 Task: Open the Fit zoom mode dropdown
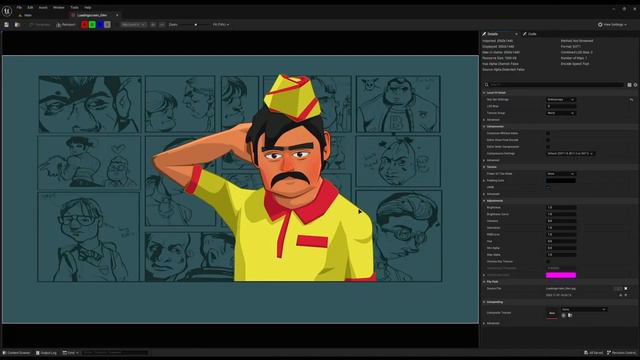tap(221, 24)
